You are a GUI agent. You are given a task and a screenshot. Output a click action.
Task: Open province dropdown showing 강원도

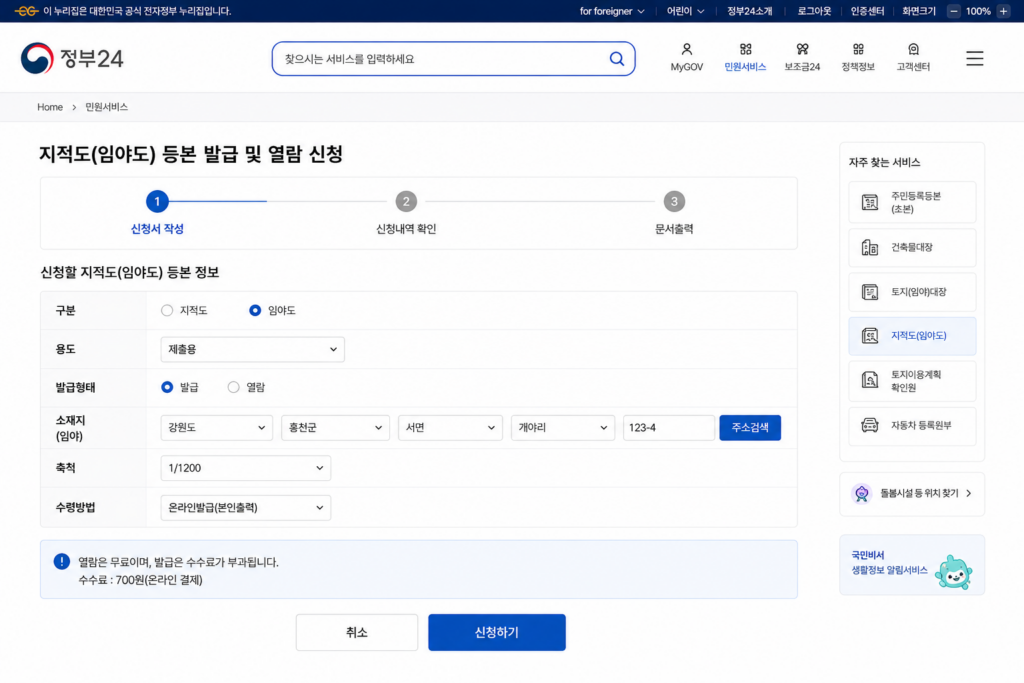click(216, 428)
